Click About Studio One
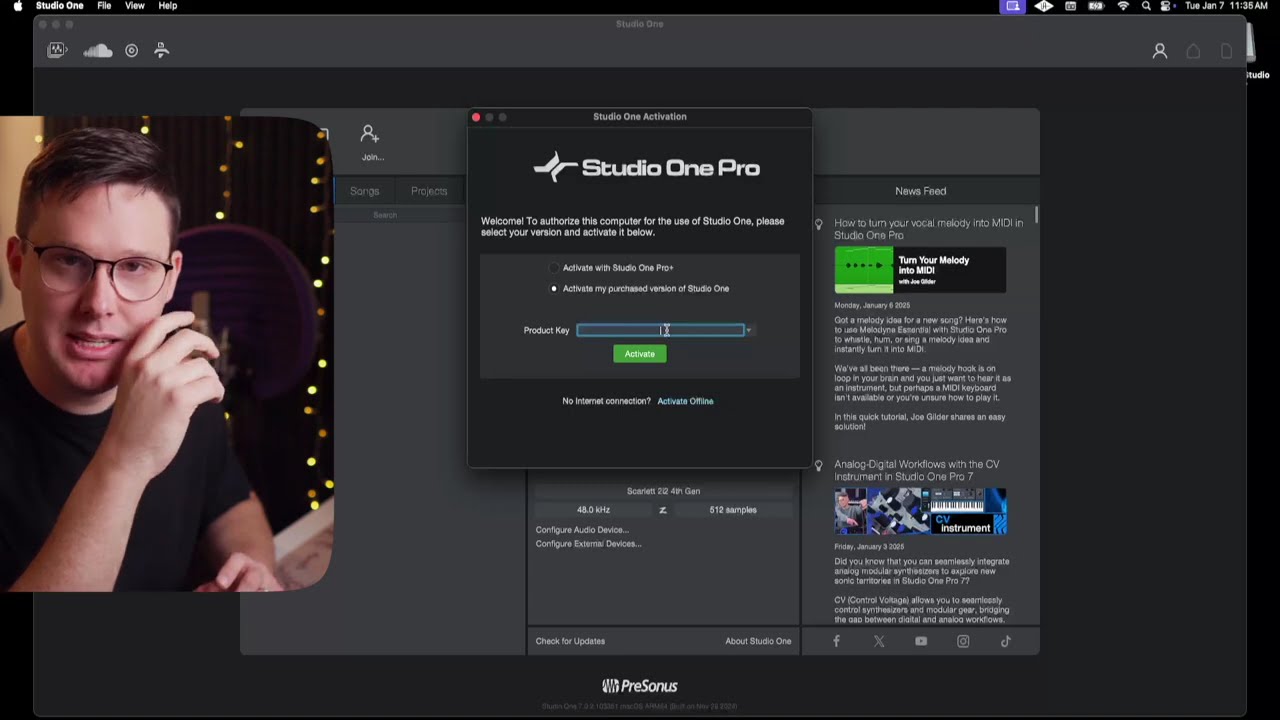Image resolution: width=1280 pixels, height=720 pixels. (758, 641)
